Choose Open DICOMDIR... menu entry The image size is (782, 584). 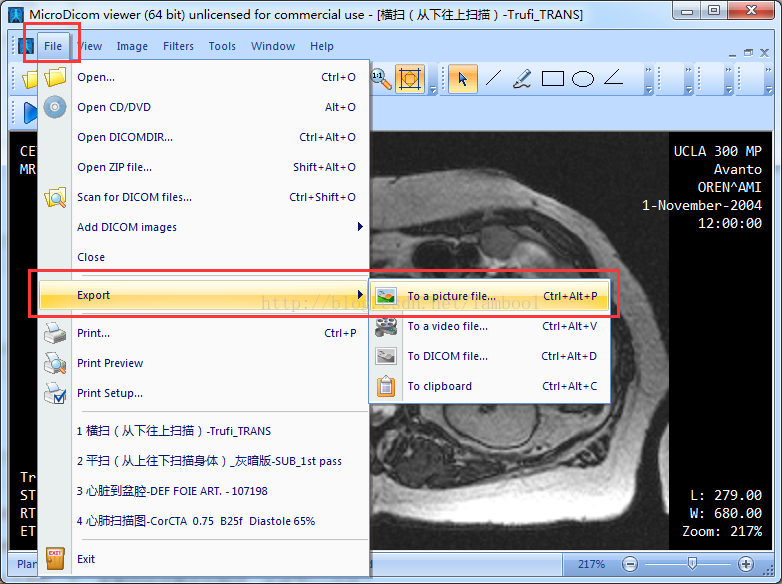[204, 137]
